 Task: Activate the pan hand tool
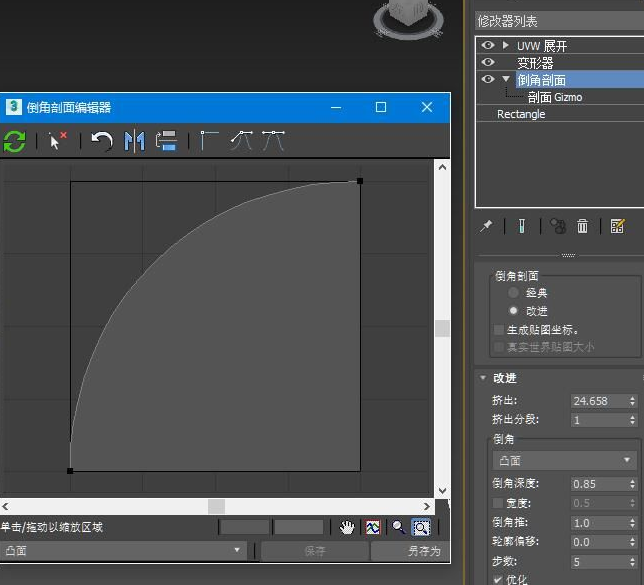[347, 527]
